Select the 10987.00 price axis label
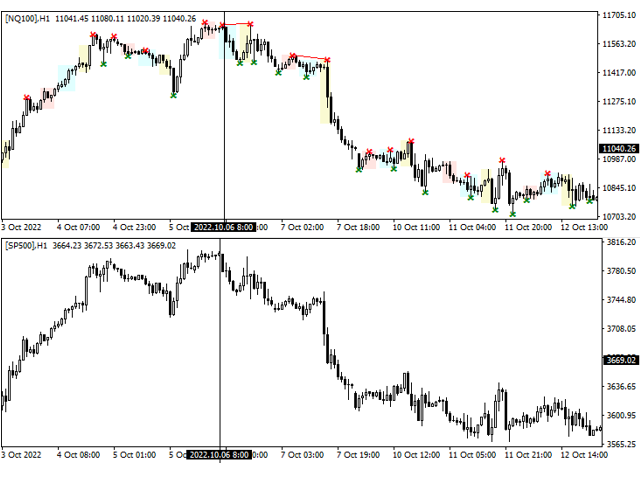 (619, 159)
